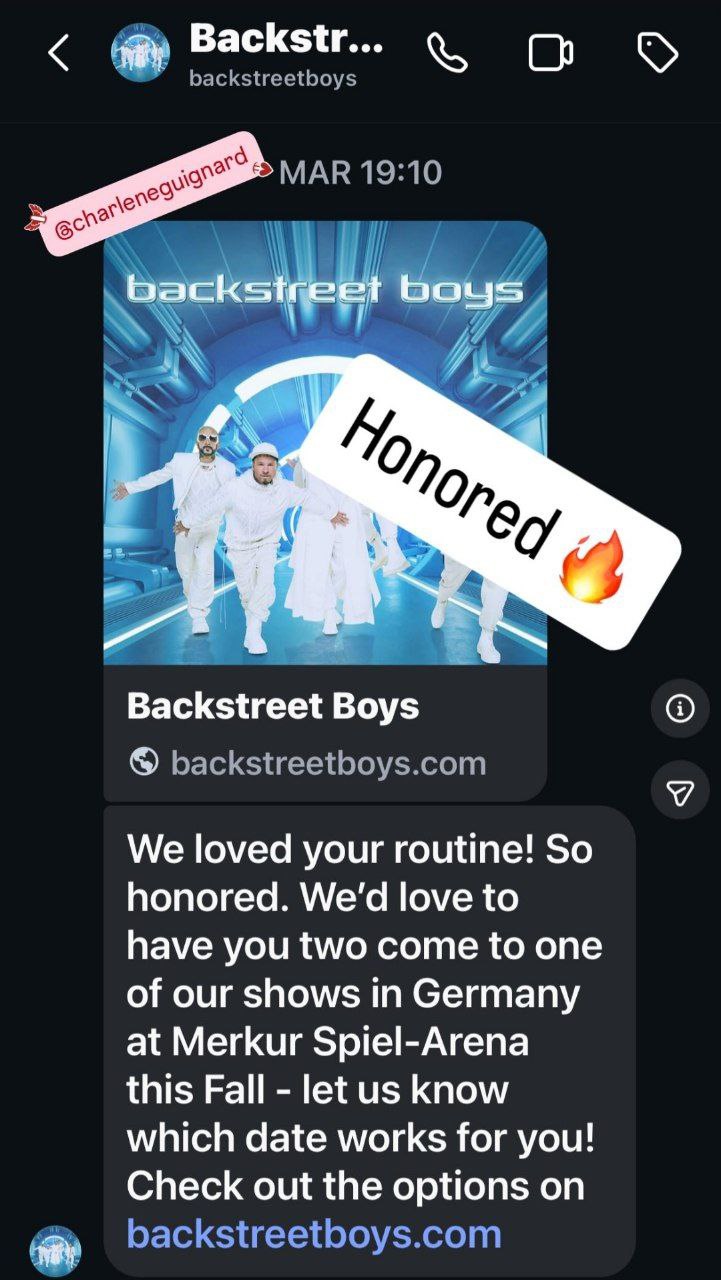Tap the backstreetboys username under the title

pos(273,79)
